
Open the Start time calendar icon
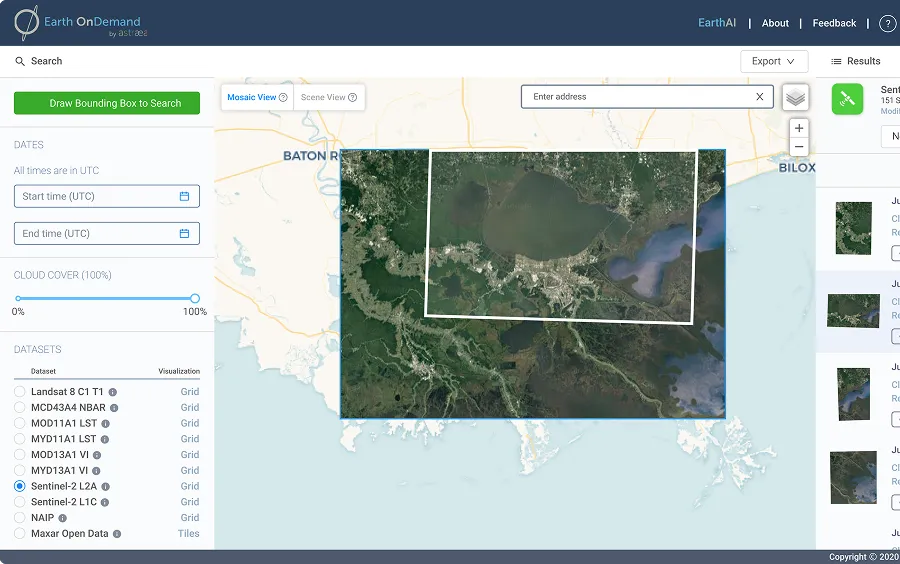(184, 196)
